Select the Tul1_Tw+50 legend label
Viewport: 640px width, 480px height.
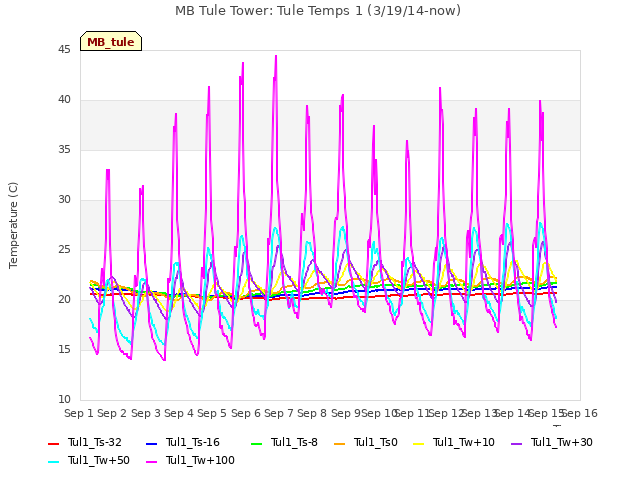(x=99, y=460)
